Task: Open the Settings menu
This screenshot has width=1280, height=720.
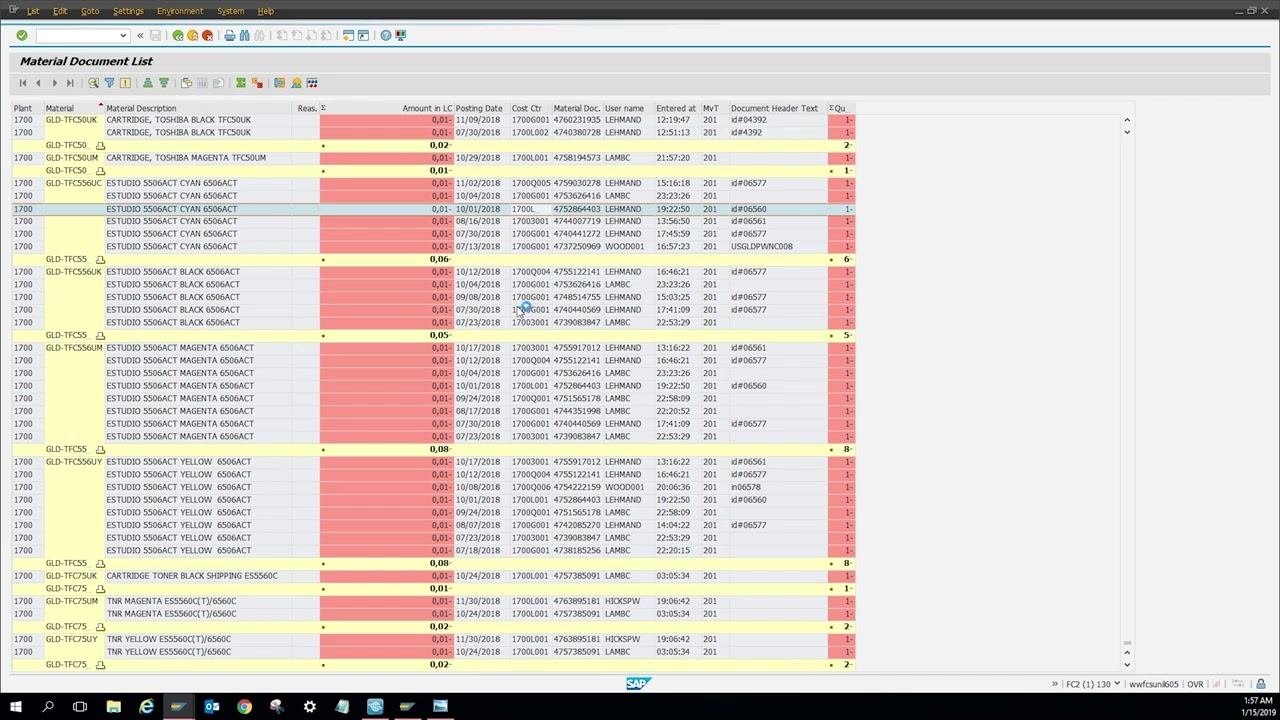Action: click(x=128, y=11)
